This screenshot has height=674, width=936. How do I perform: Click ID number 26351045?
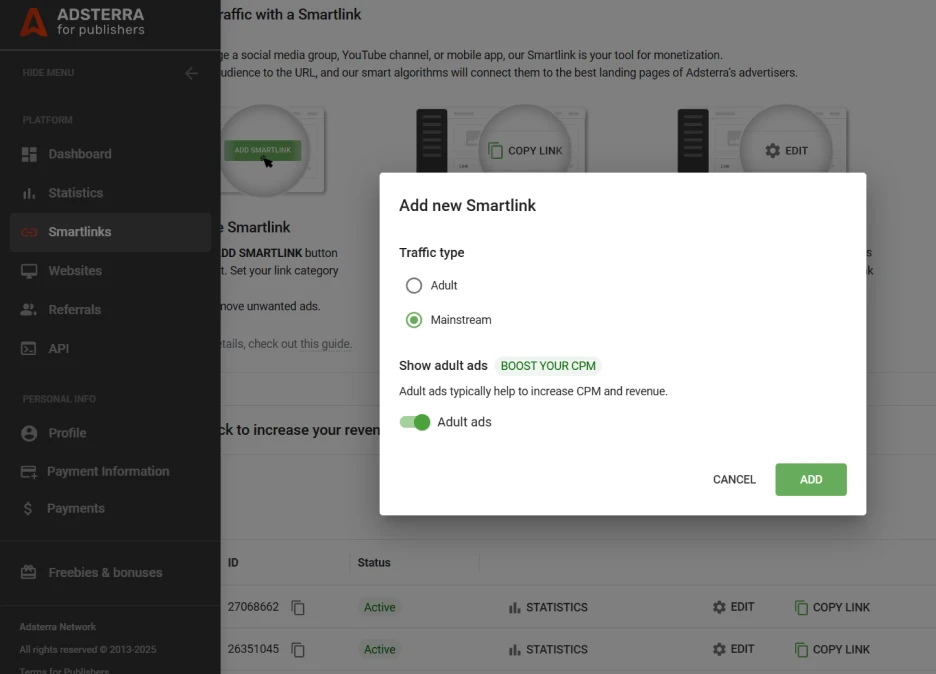(x=253, y=649)
